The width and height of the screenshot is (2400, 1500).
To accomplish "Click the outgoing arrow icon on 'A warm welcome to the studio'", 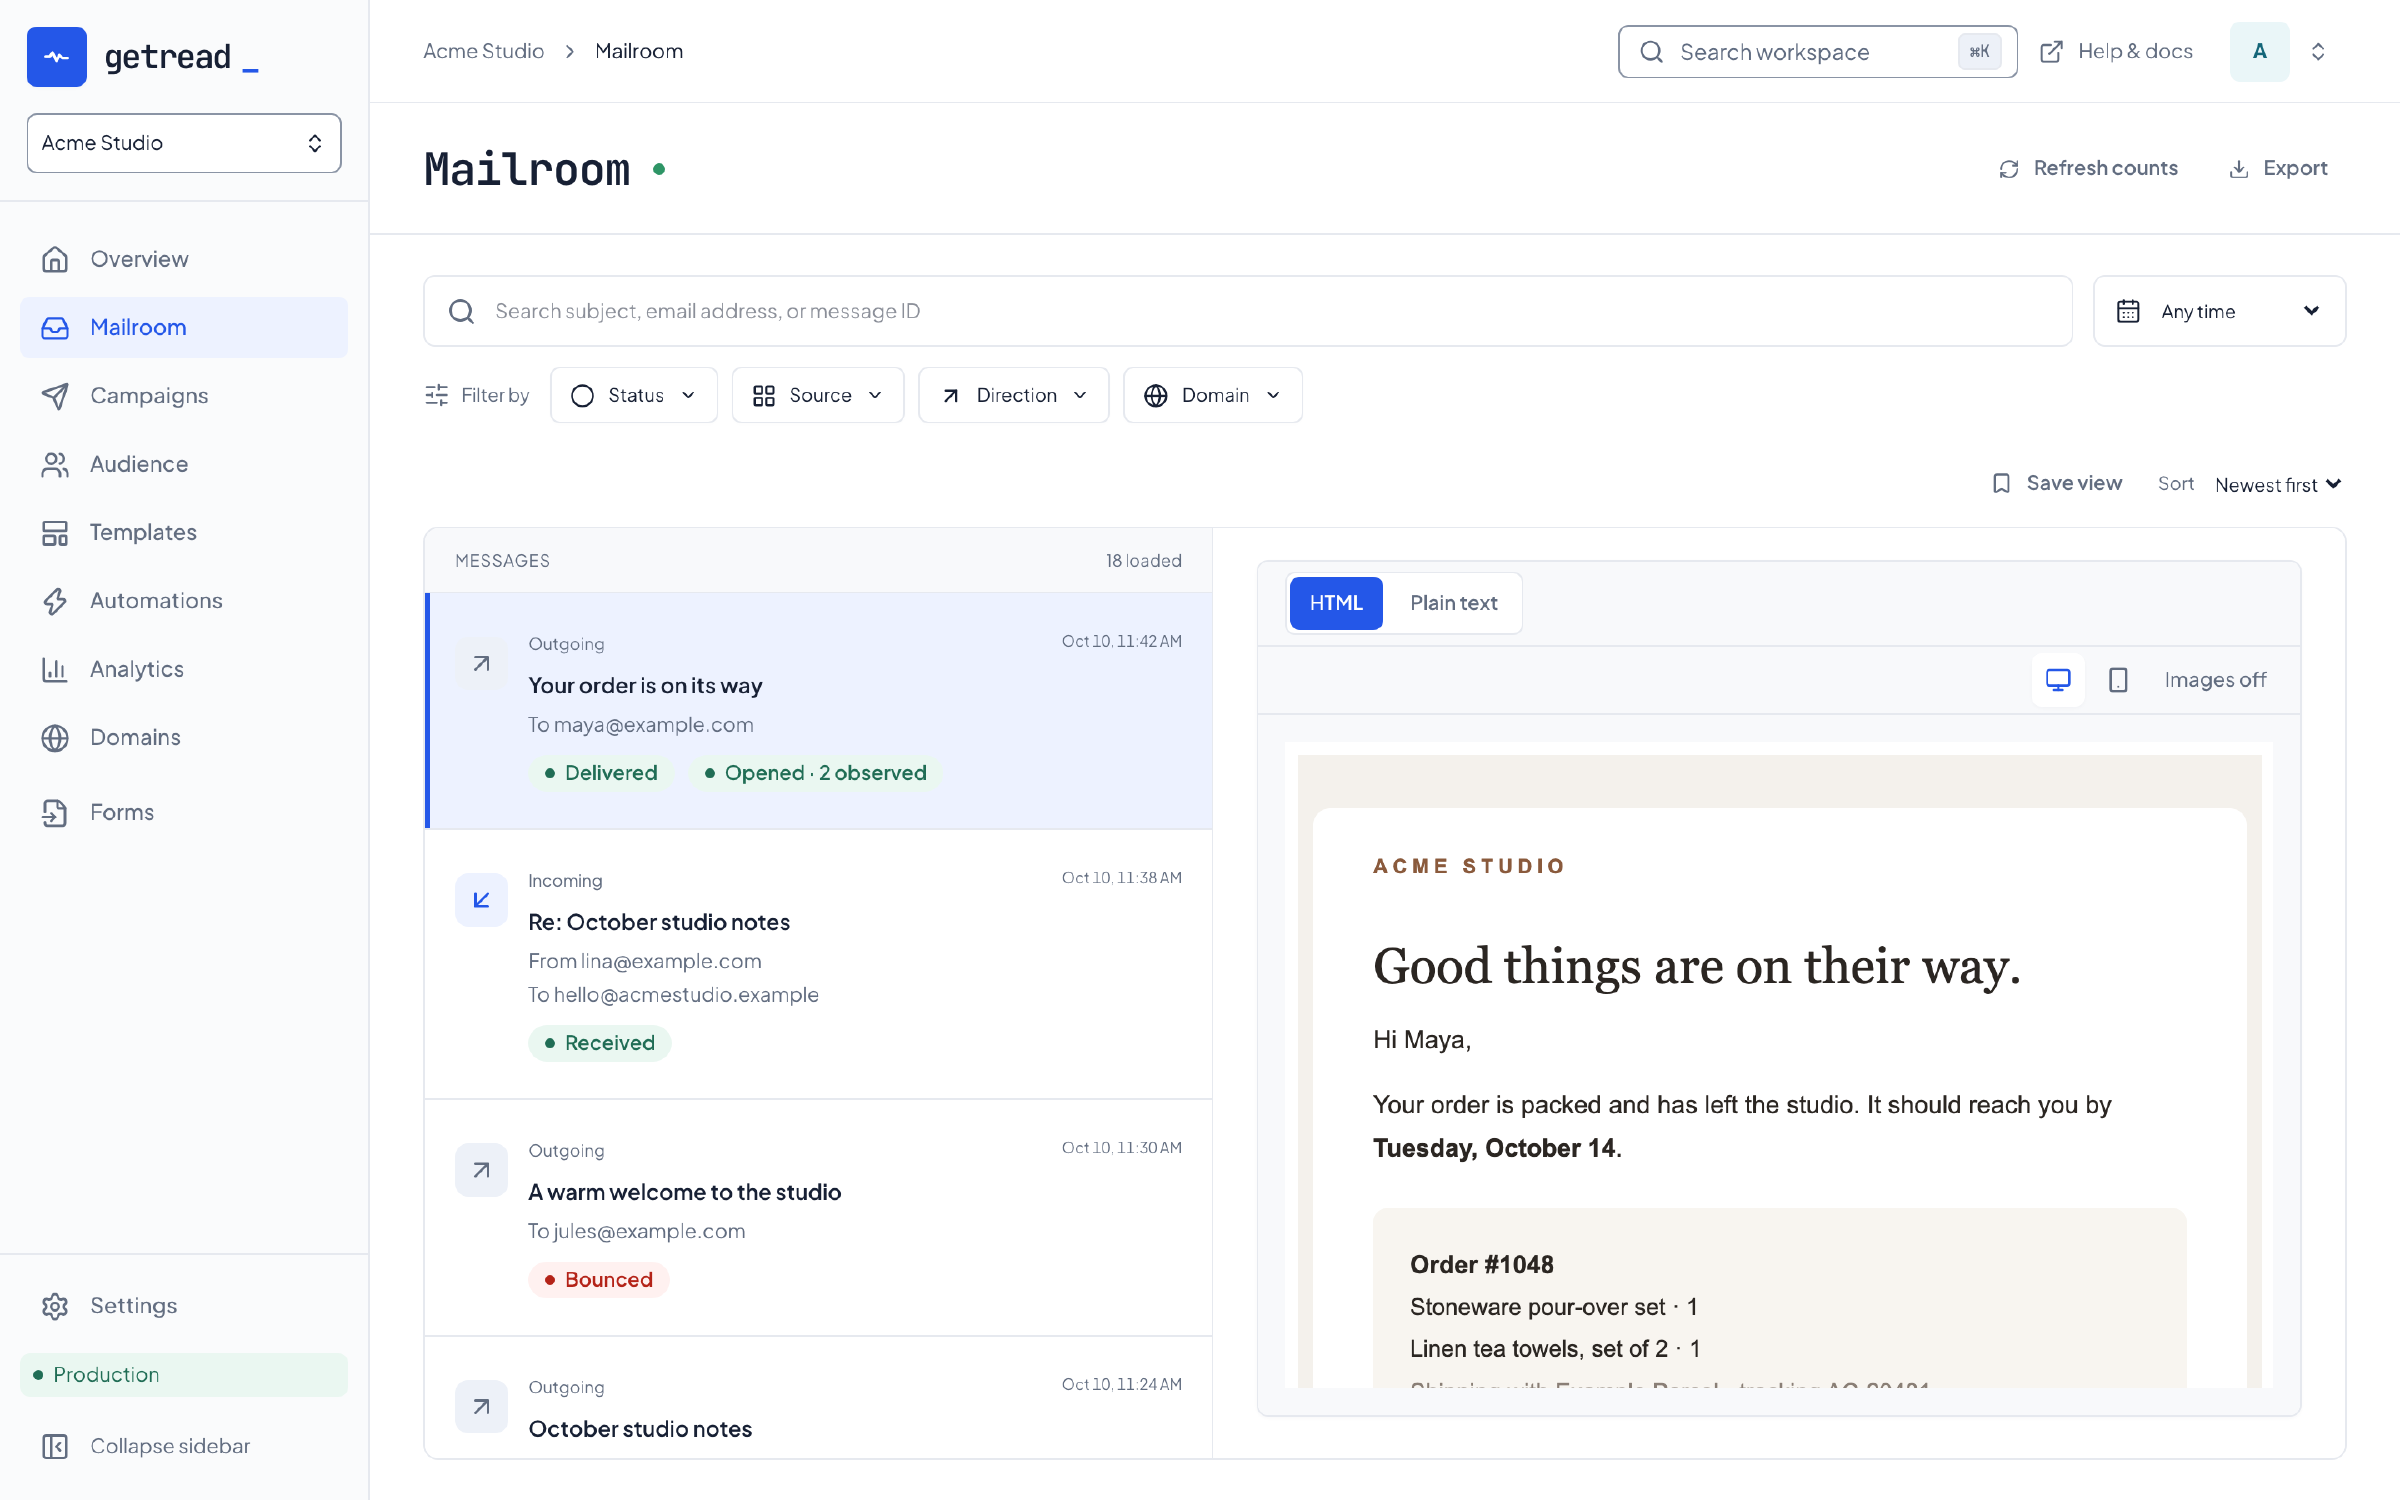I will pos(481,1170).
